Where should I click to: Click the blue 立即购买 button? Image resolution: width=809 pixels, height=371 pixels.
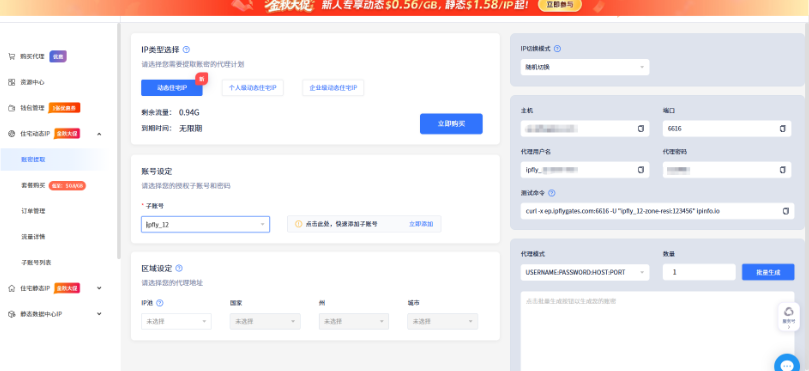(451, 124)
